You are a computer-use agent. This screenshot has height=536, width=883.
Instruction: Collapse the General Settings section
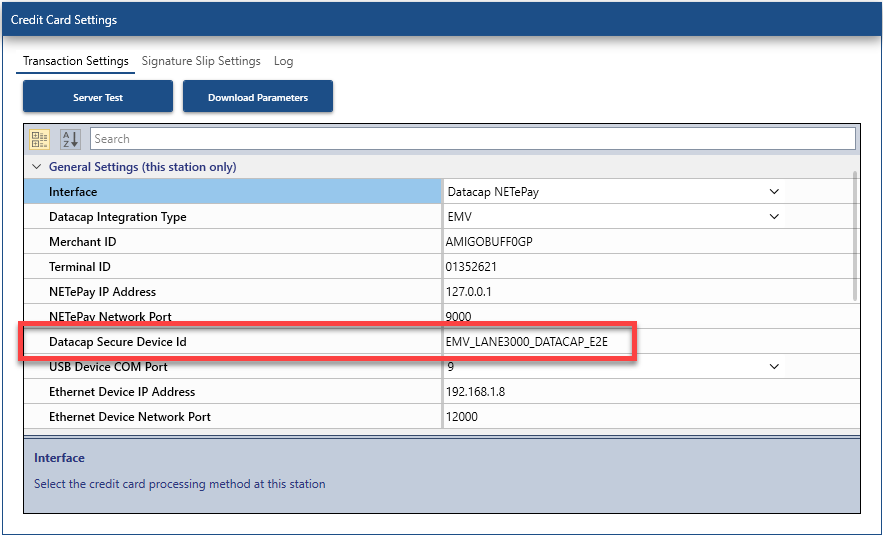pos(37,167)
